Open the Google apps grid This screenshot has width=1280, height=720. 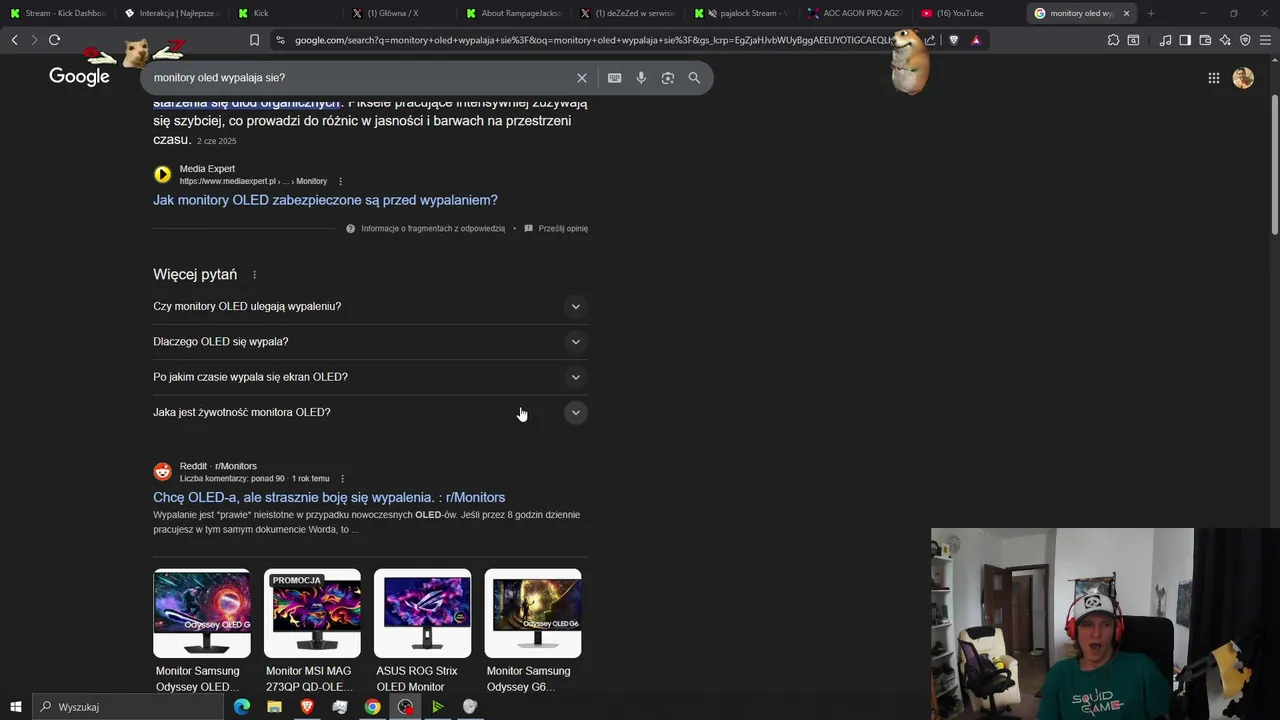1213,78
